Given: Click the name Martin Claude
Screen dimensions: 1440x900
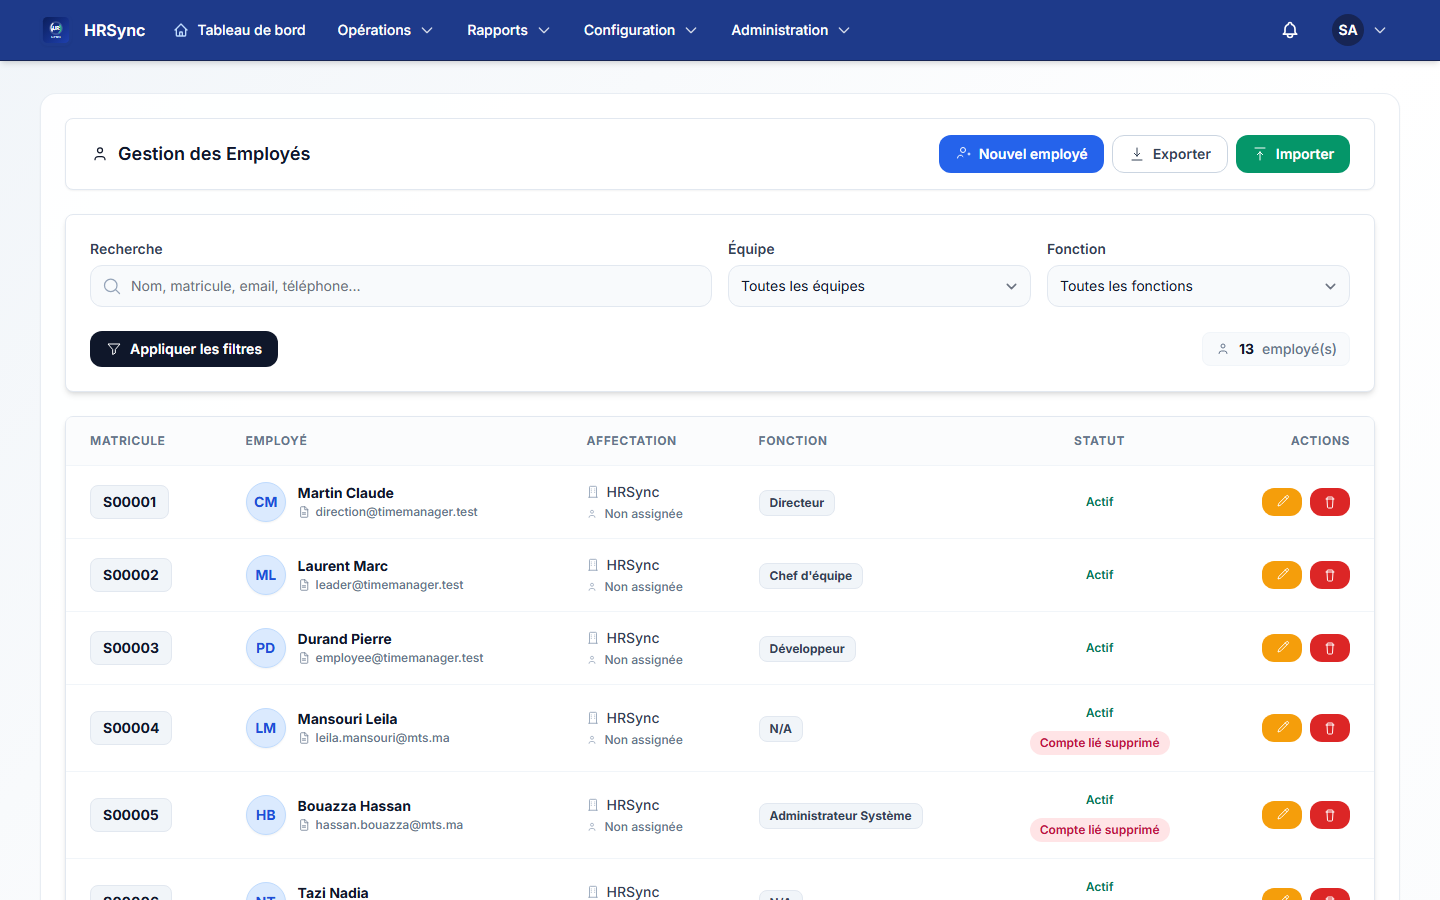Looking at the screenshot, I should [x=346, y=493].
